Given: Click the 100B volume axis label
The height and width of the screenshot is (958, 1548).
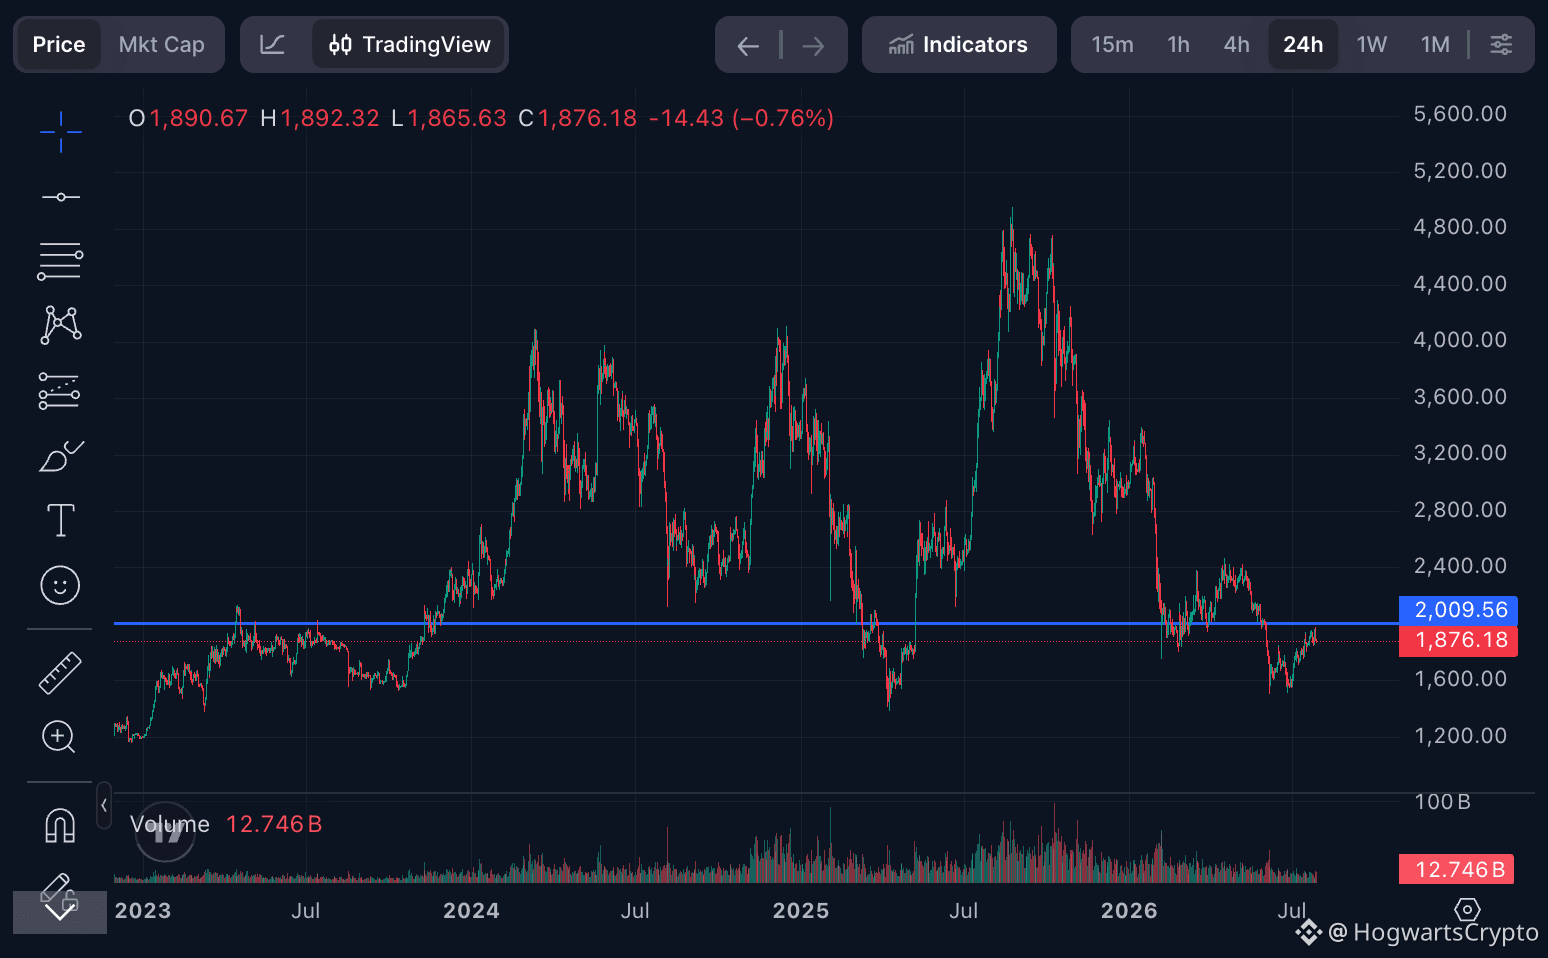Looking at the screenshot, I should click(x=1442, y=802).
